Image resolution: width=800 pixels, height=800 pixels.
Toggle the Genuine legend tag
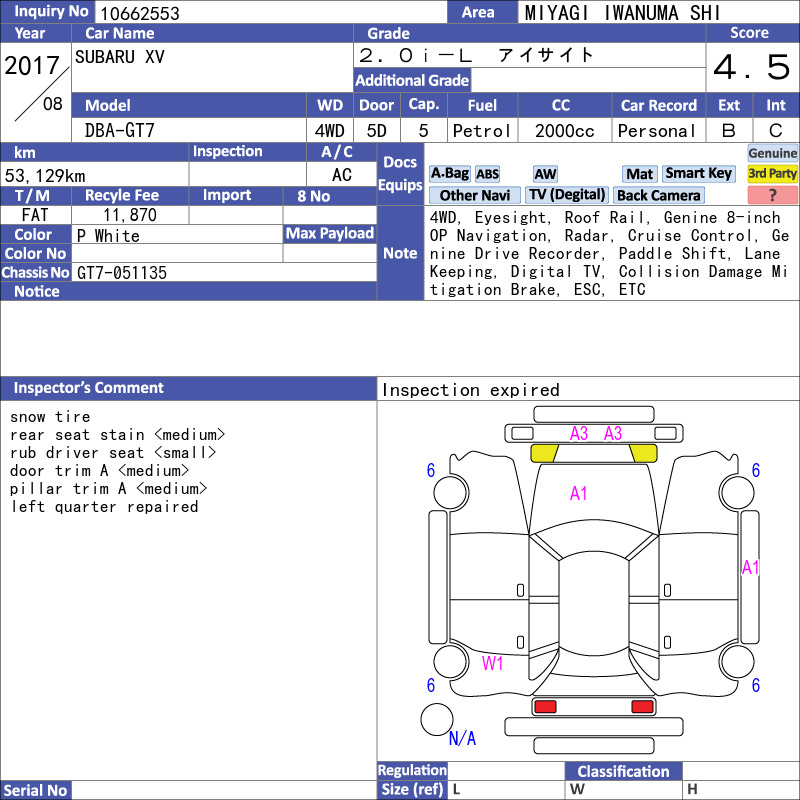click(x=772, y=154)
